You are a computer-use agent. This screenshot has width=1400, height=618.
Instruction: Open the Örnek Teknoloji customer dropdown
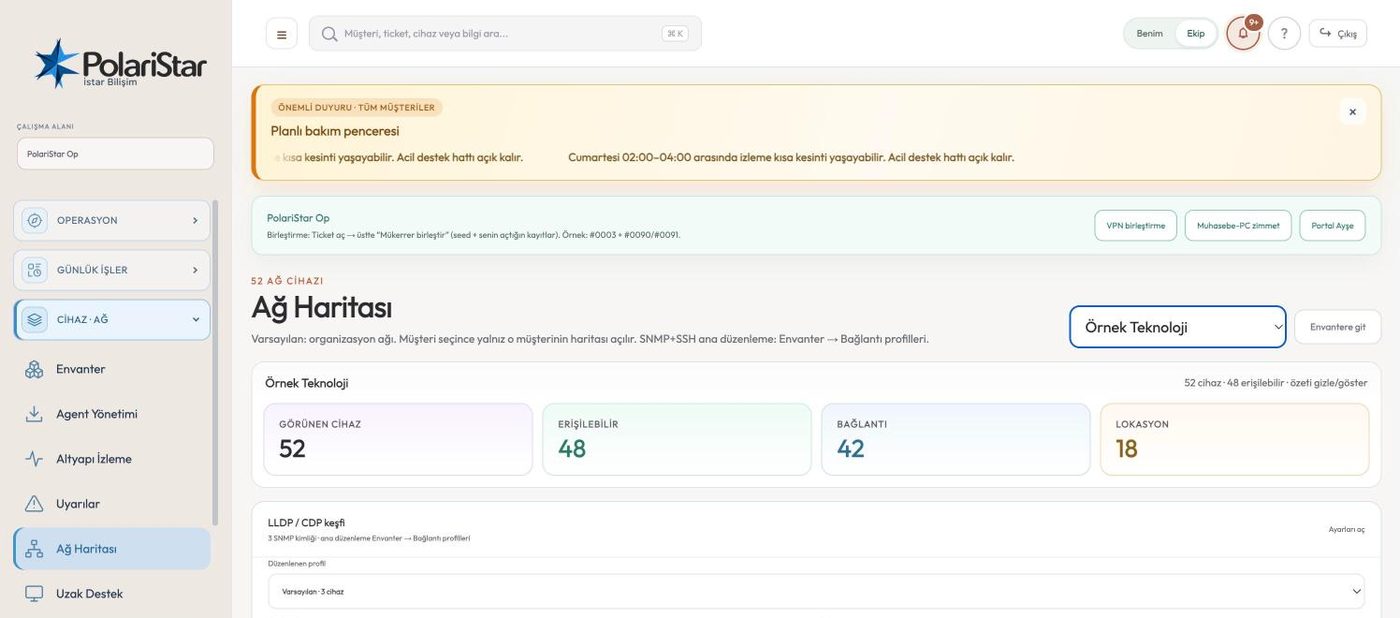(x=1178, y=327)
